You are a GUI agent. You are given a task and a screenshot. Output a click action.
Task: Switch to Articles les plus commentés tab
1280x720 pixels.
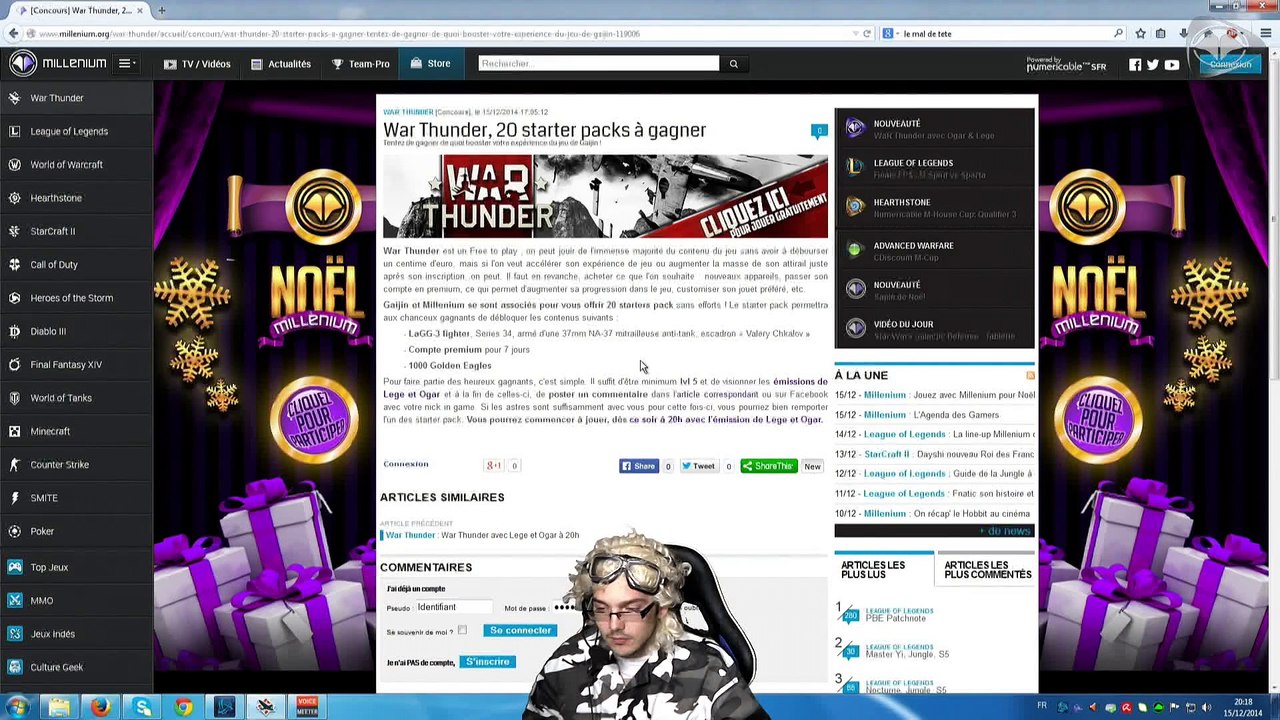tap(987, 569)
